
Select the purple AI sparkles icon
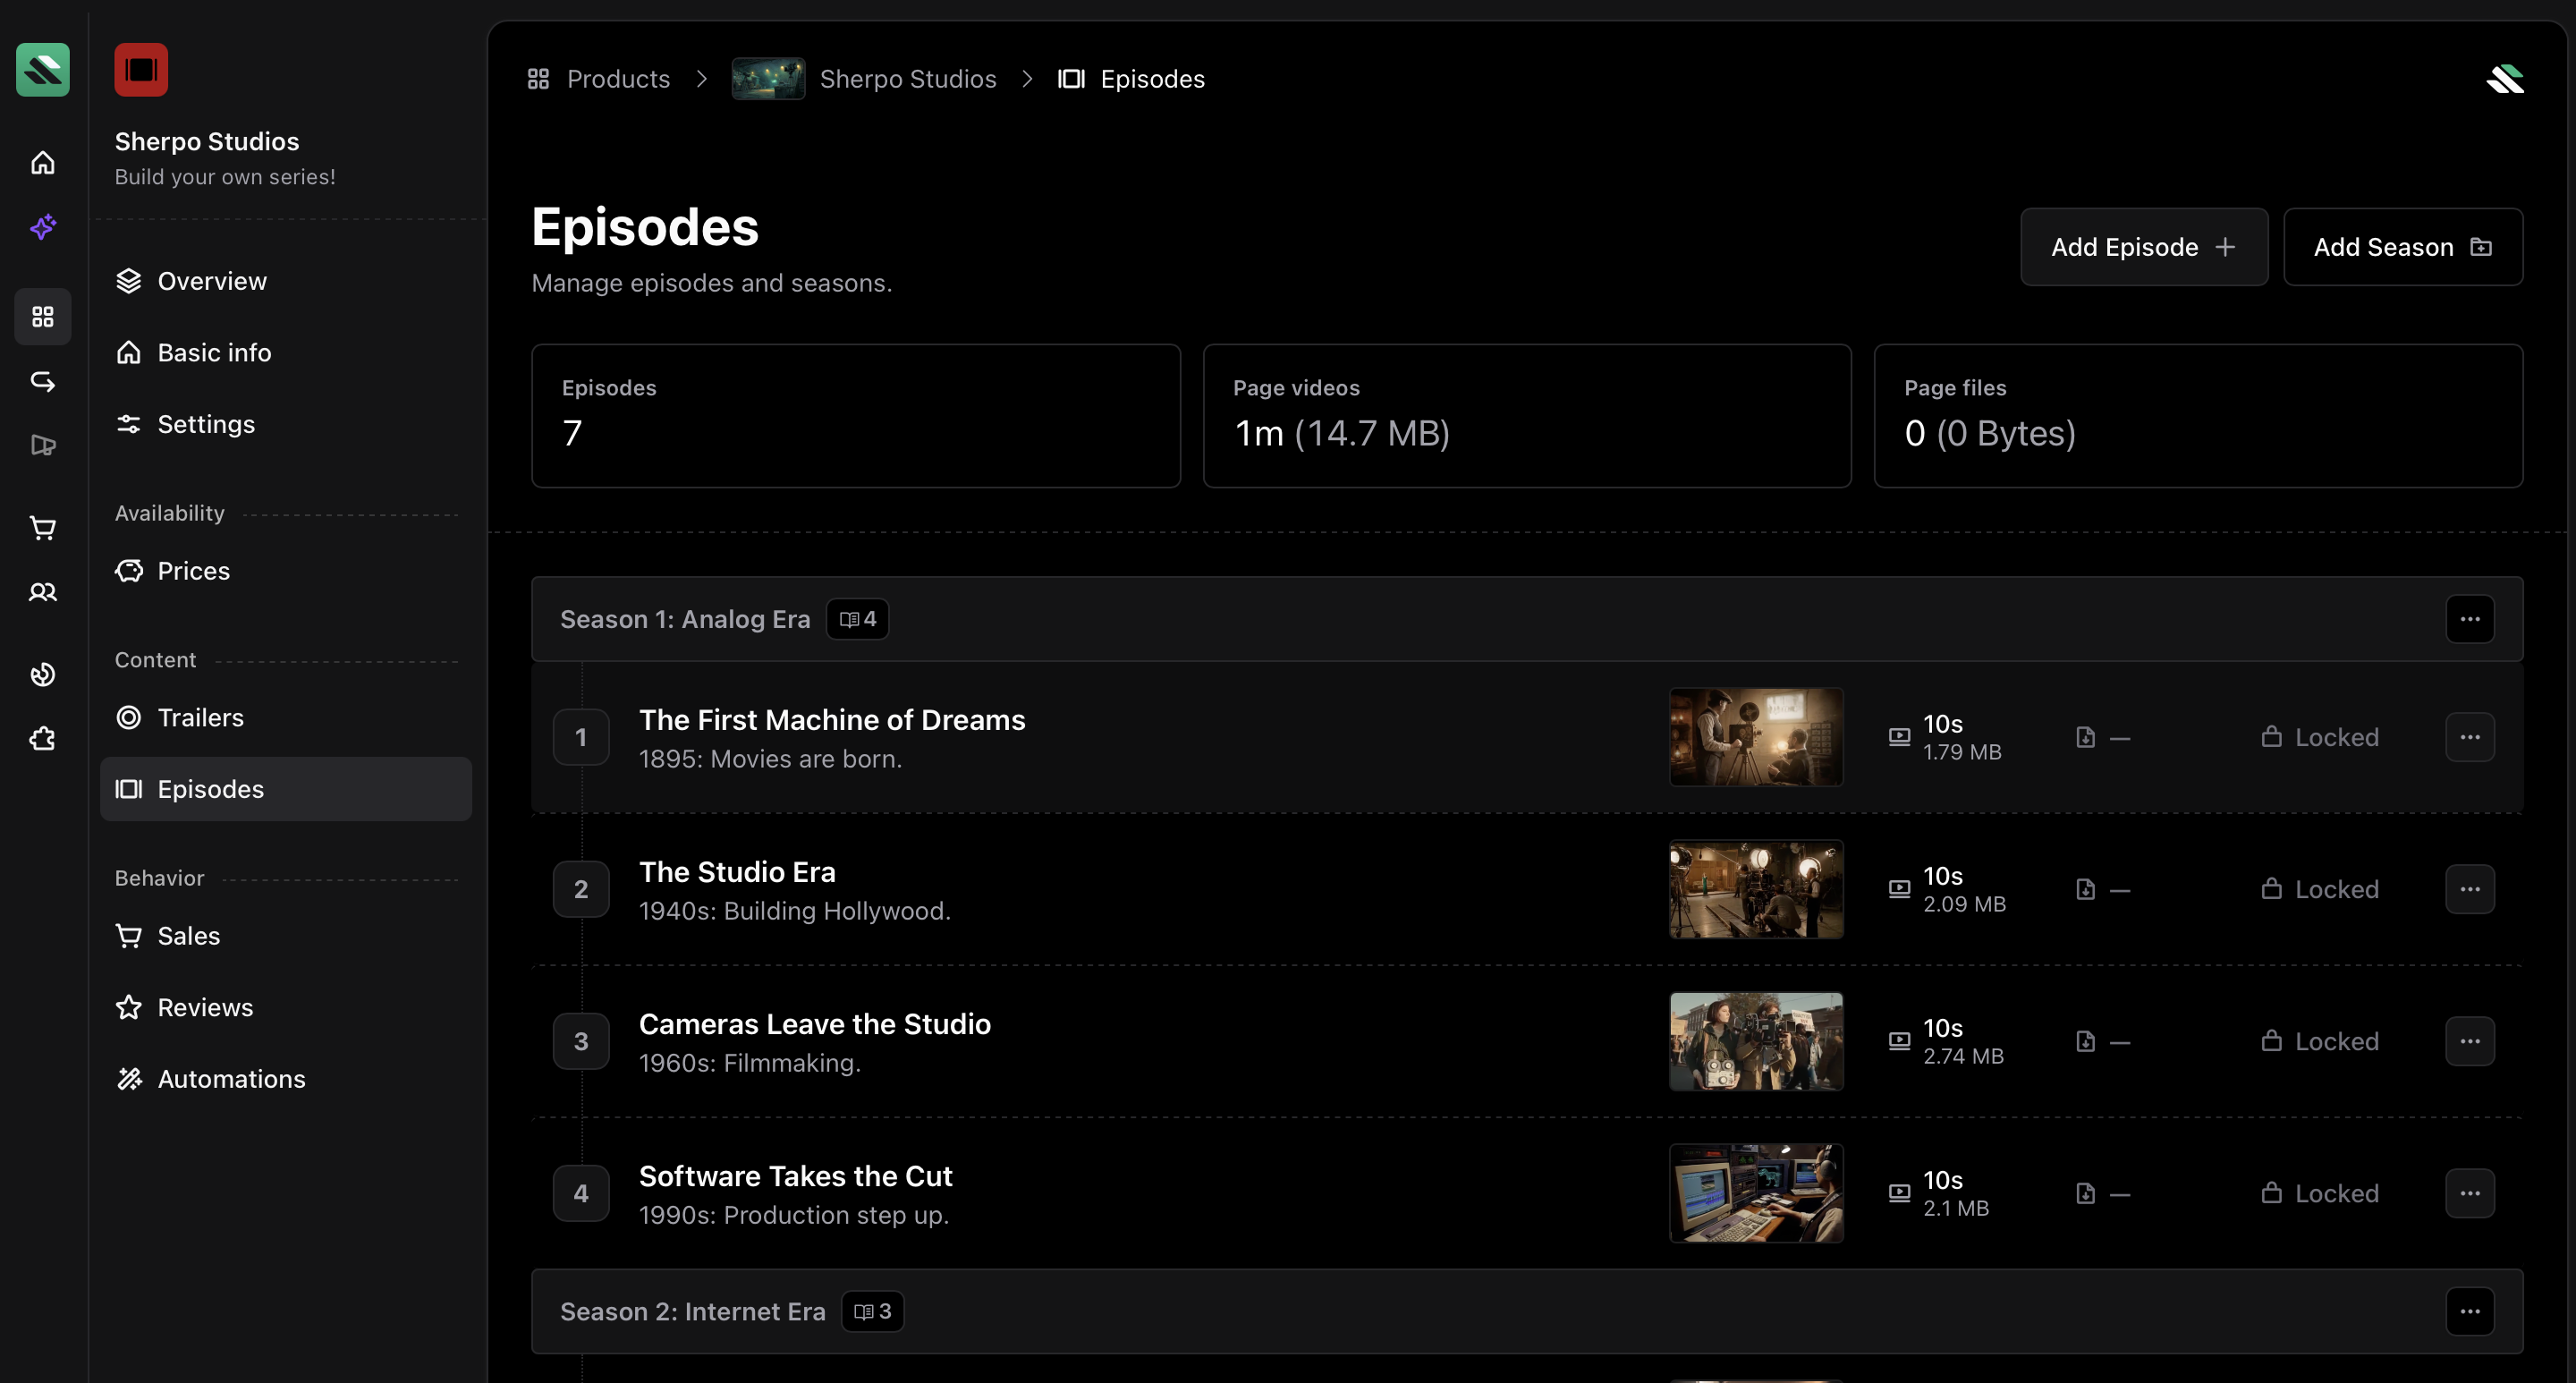[42, 228]
